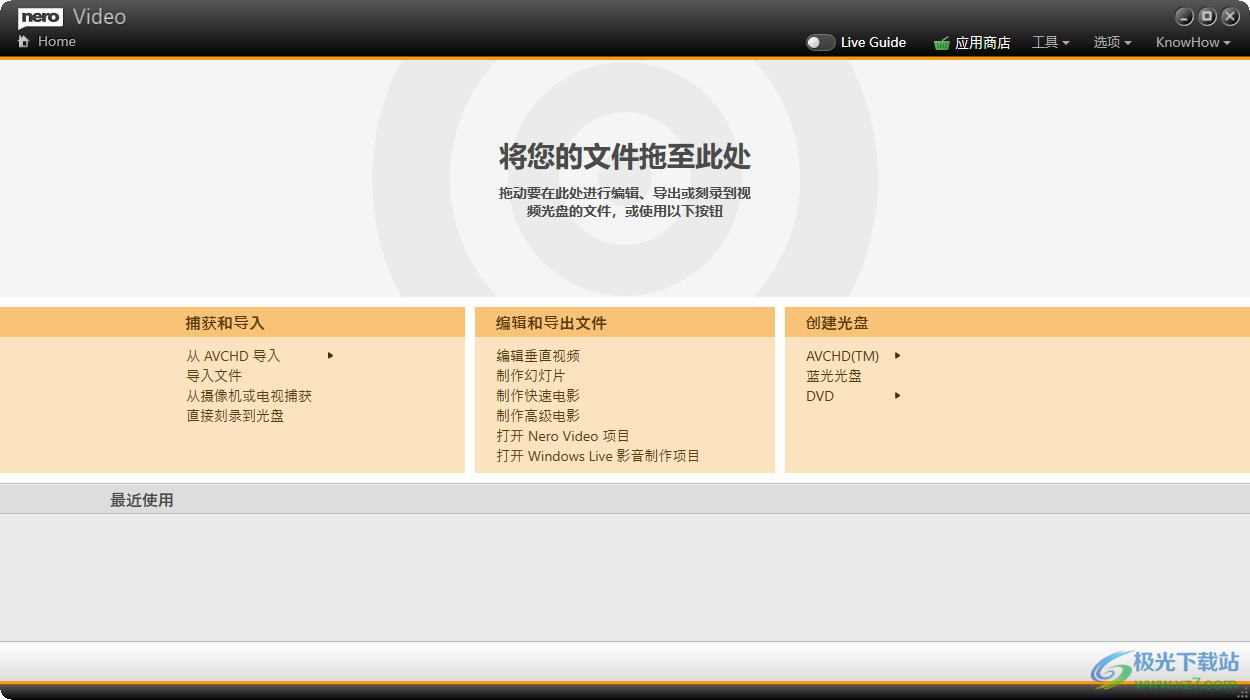Image resolution: width=1250 pixels, height=700 pixels.
Task: Maximize the Nero Video window
Action: 1208,17
